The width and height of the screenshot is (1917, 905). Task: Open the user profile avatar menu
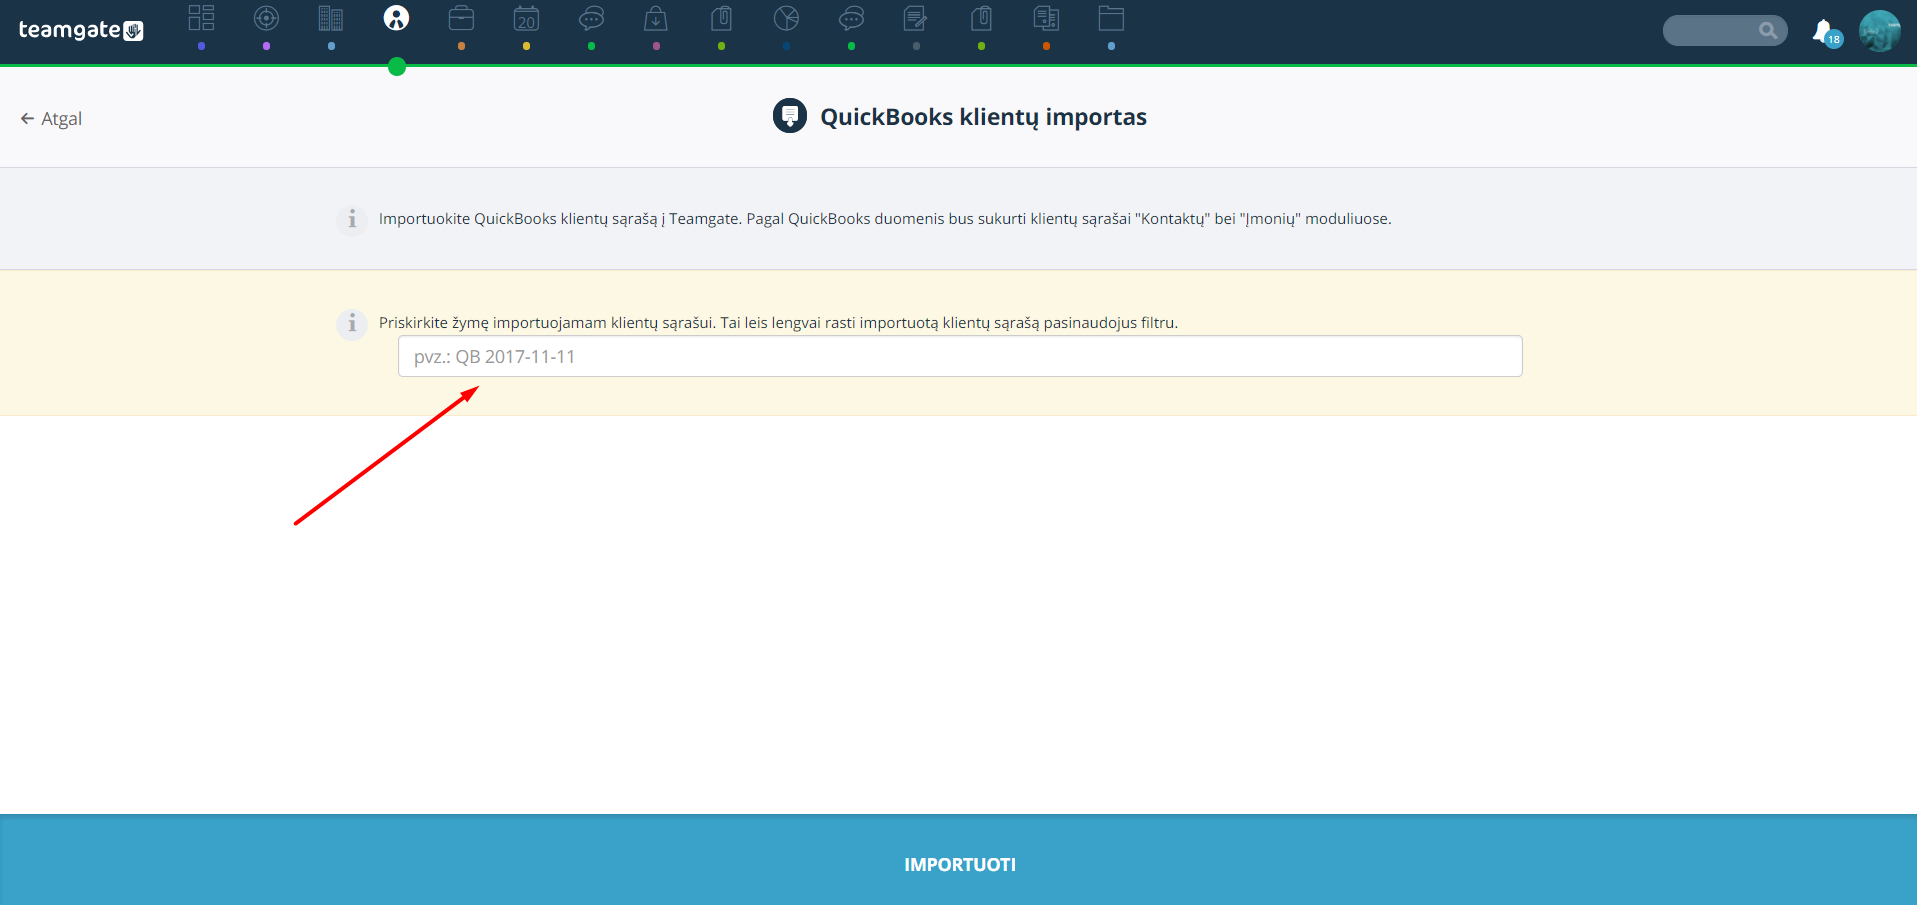pos(1879,31)
